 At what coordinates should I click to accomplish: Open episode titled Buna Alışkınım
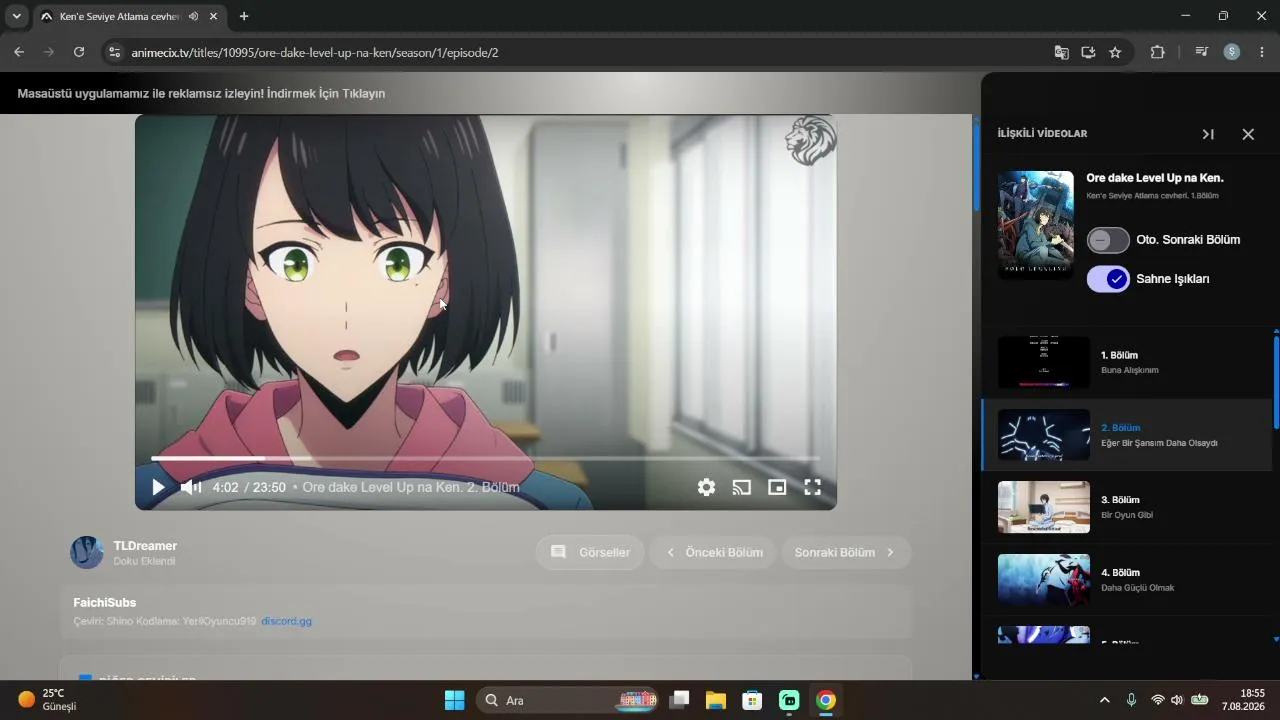[1130, 370]
